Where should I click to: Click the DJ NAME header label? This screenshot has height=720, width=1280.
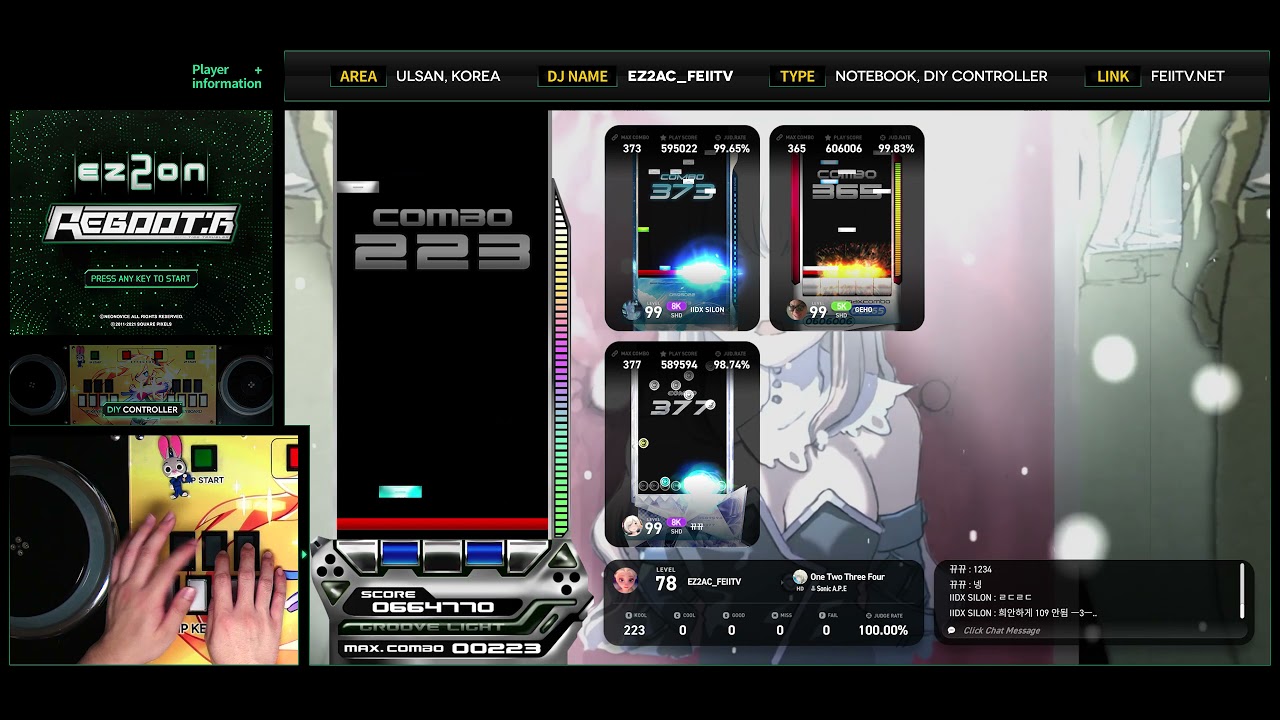(x=577, y=76)
